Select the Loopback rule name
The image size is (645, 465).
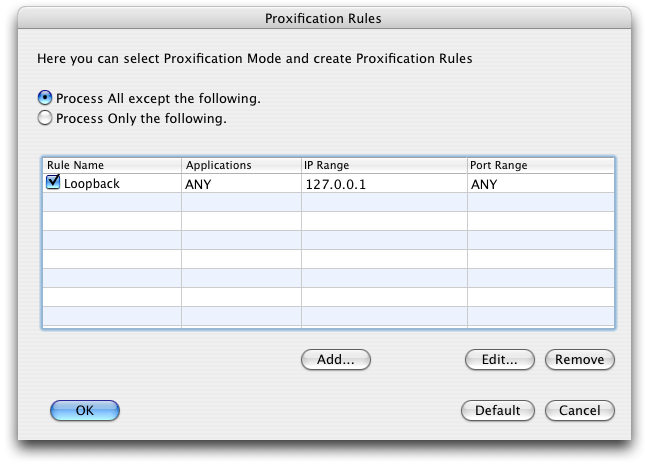click(x=92, y=184)
